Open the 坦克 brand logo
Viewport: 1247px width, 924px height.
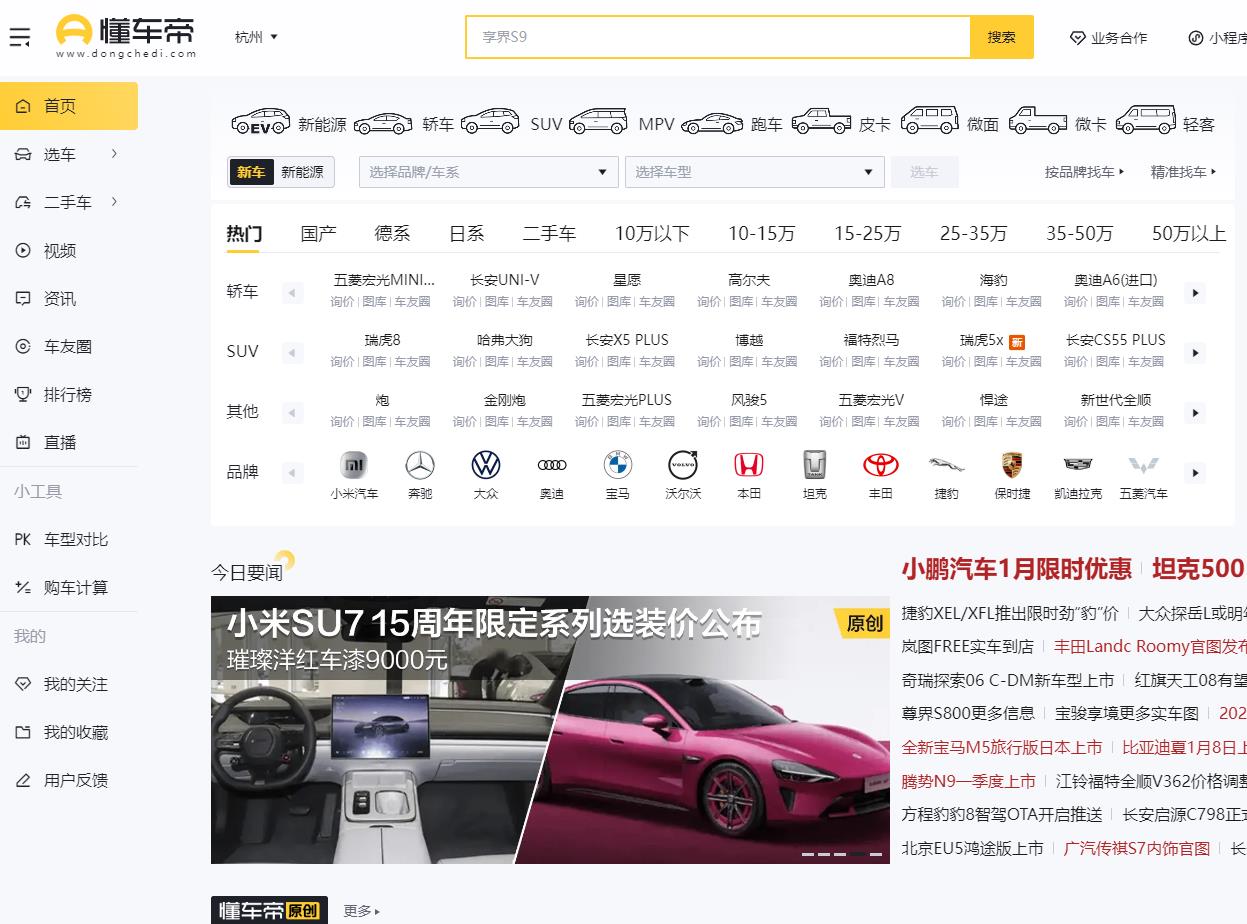(815, 465)
